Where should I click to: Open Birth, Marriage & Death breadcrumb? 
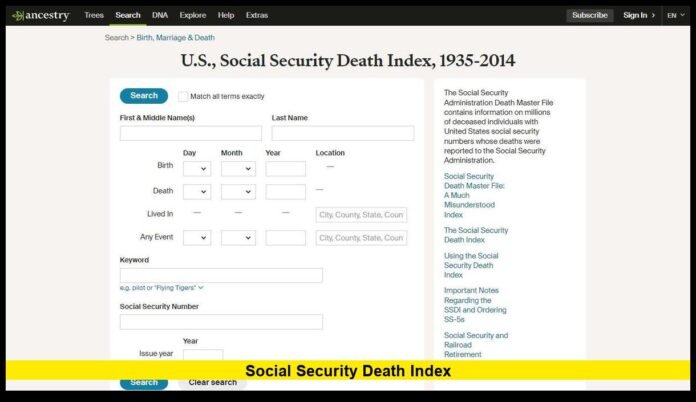175,38
